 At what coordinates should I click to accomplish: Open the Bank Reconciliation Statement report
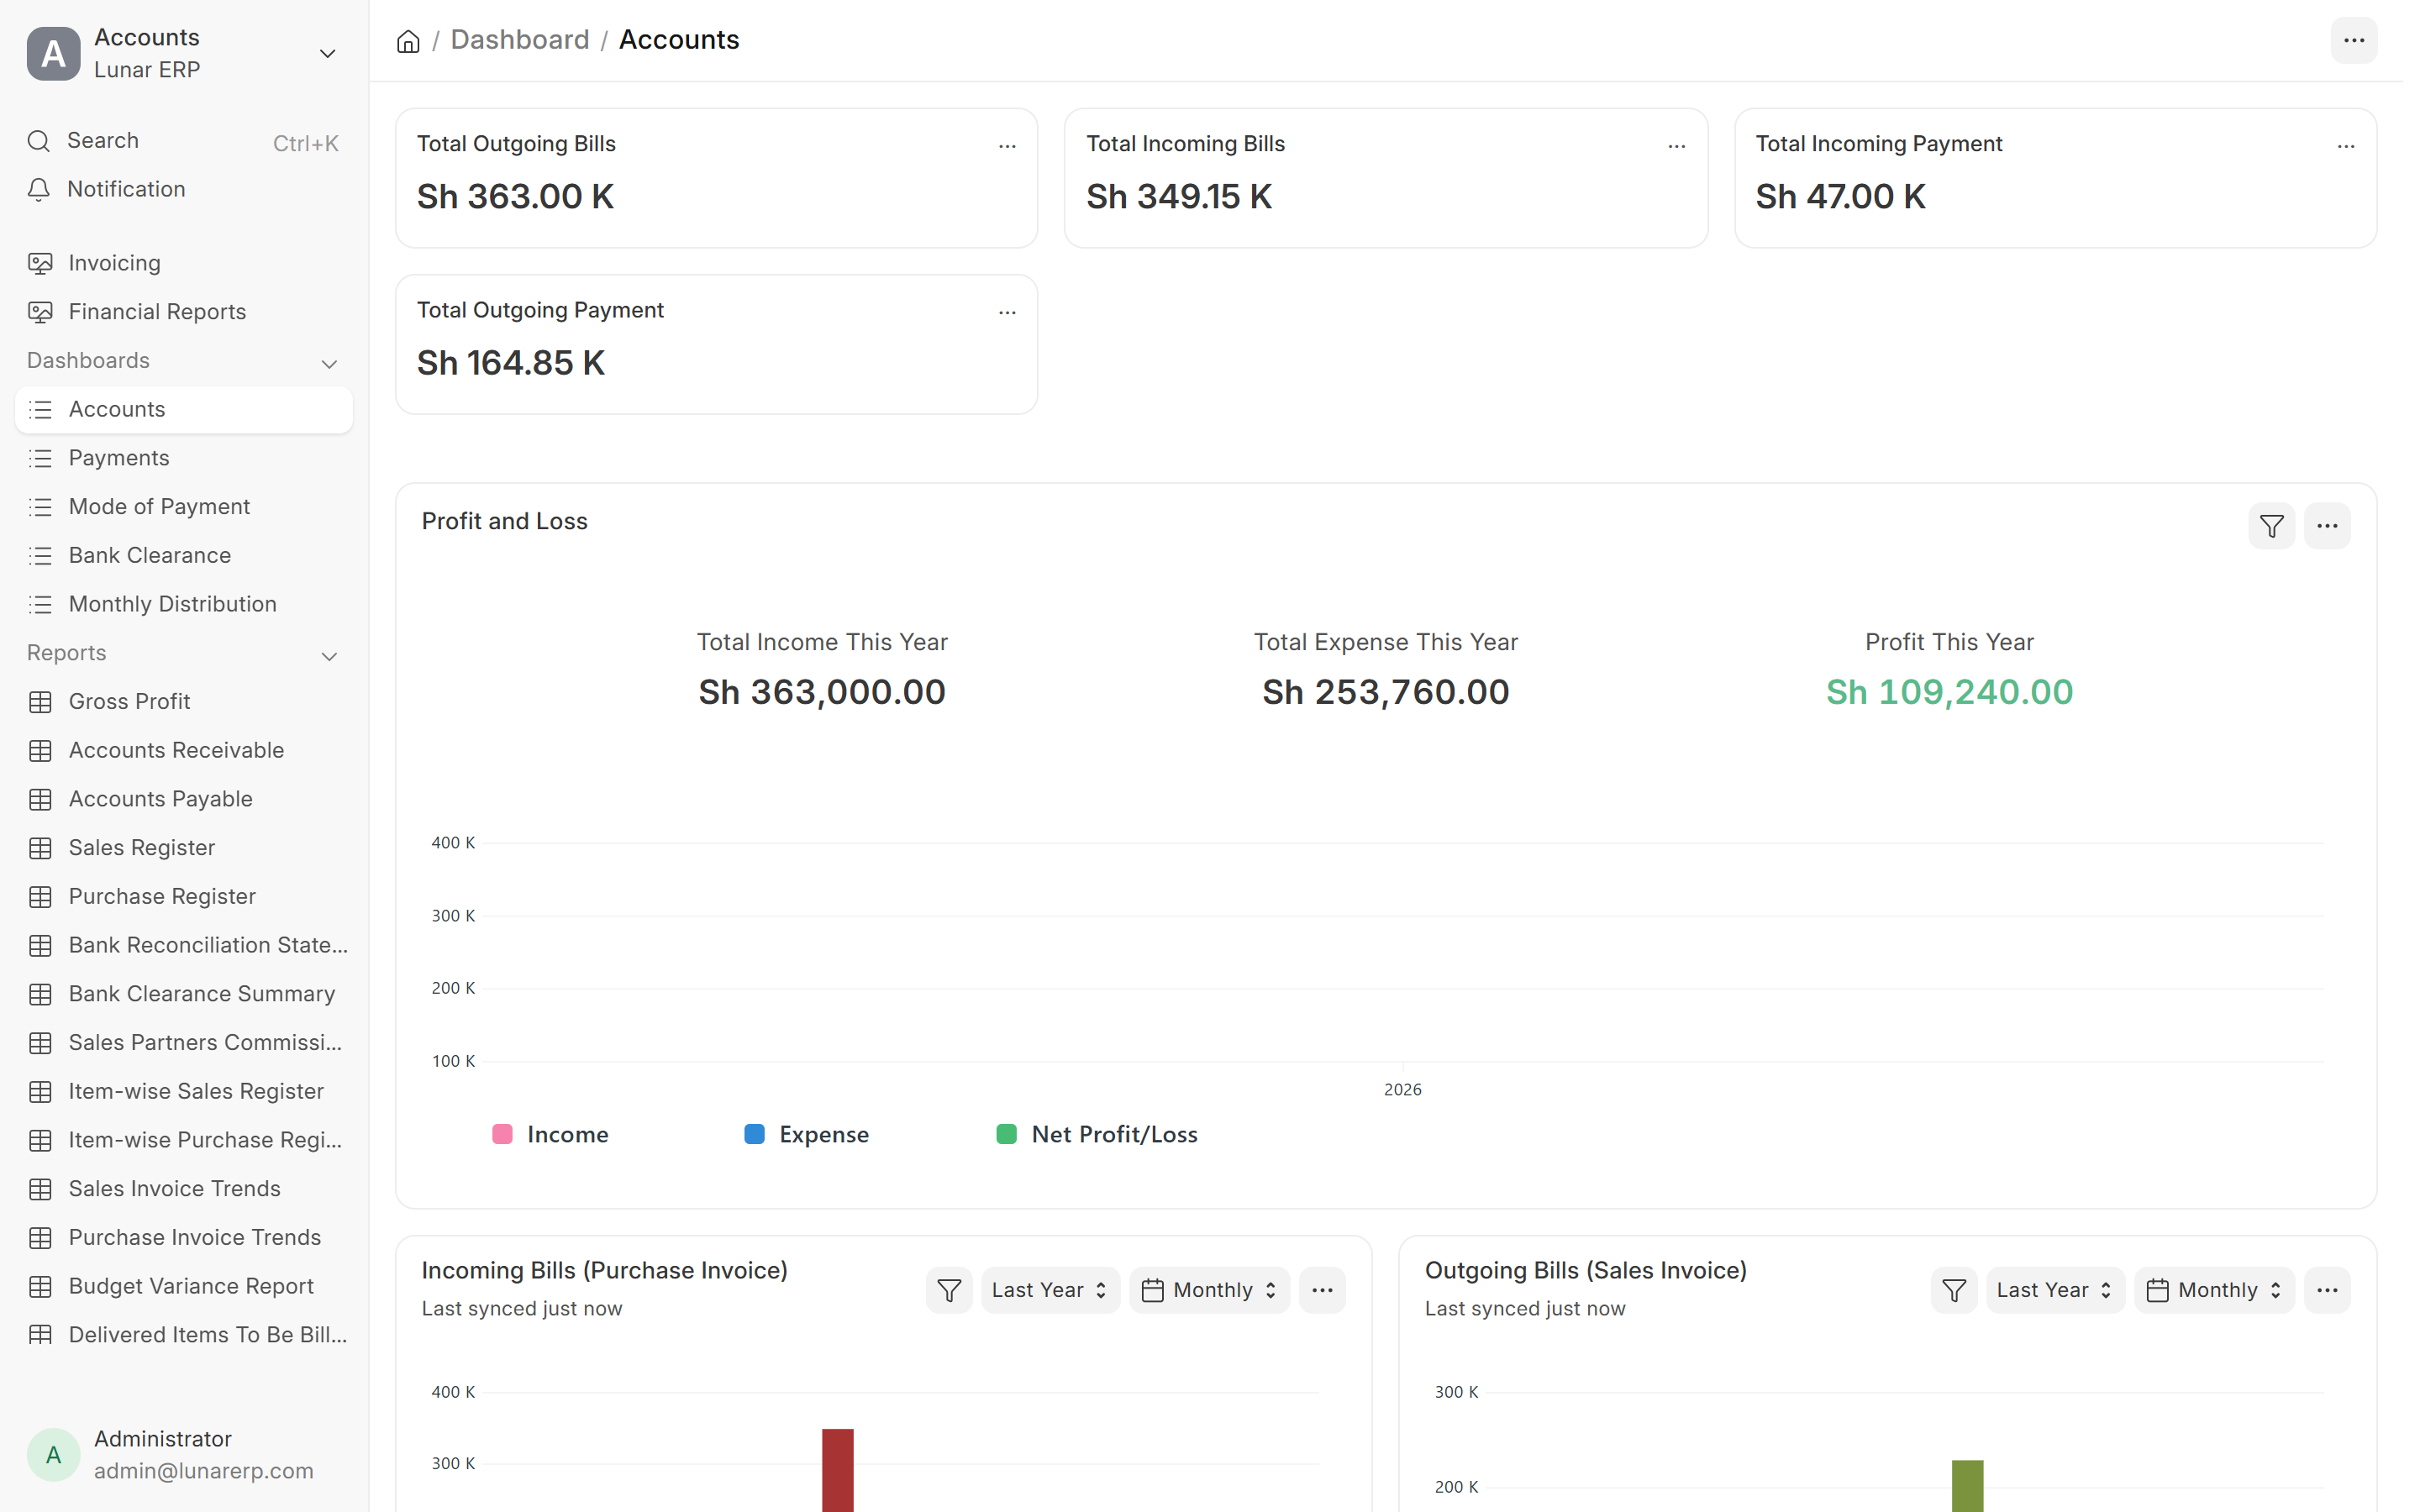[184, 945]
